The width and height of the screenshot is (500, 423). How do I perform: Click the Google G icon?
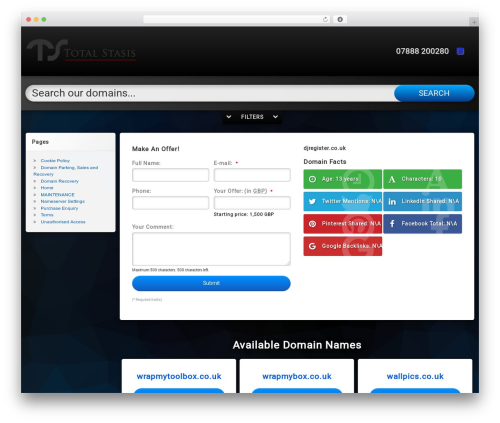(x=312, y=246)
